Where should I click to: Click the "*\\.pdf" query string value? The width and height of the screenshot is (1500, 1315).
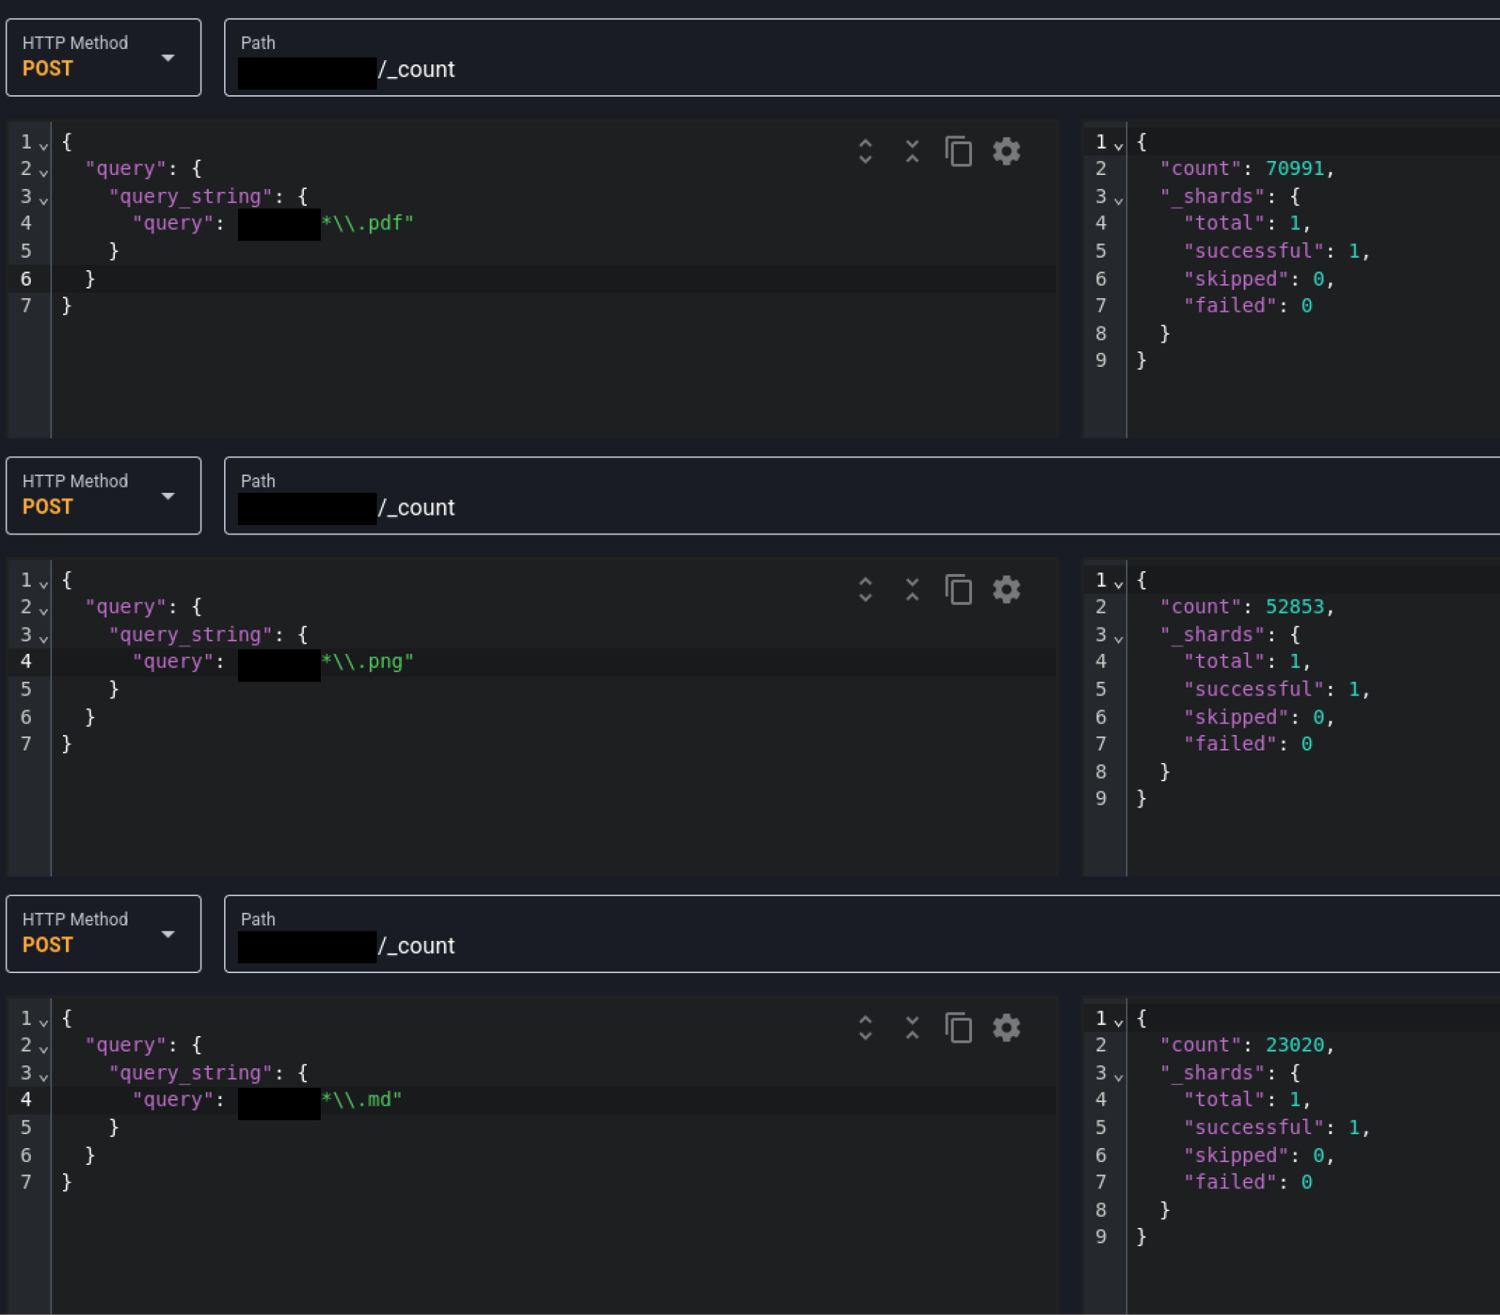point(367,223)
